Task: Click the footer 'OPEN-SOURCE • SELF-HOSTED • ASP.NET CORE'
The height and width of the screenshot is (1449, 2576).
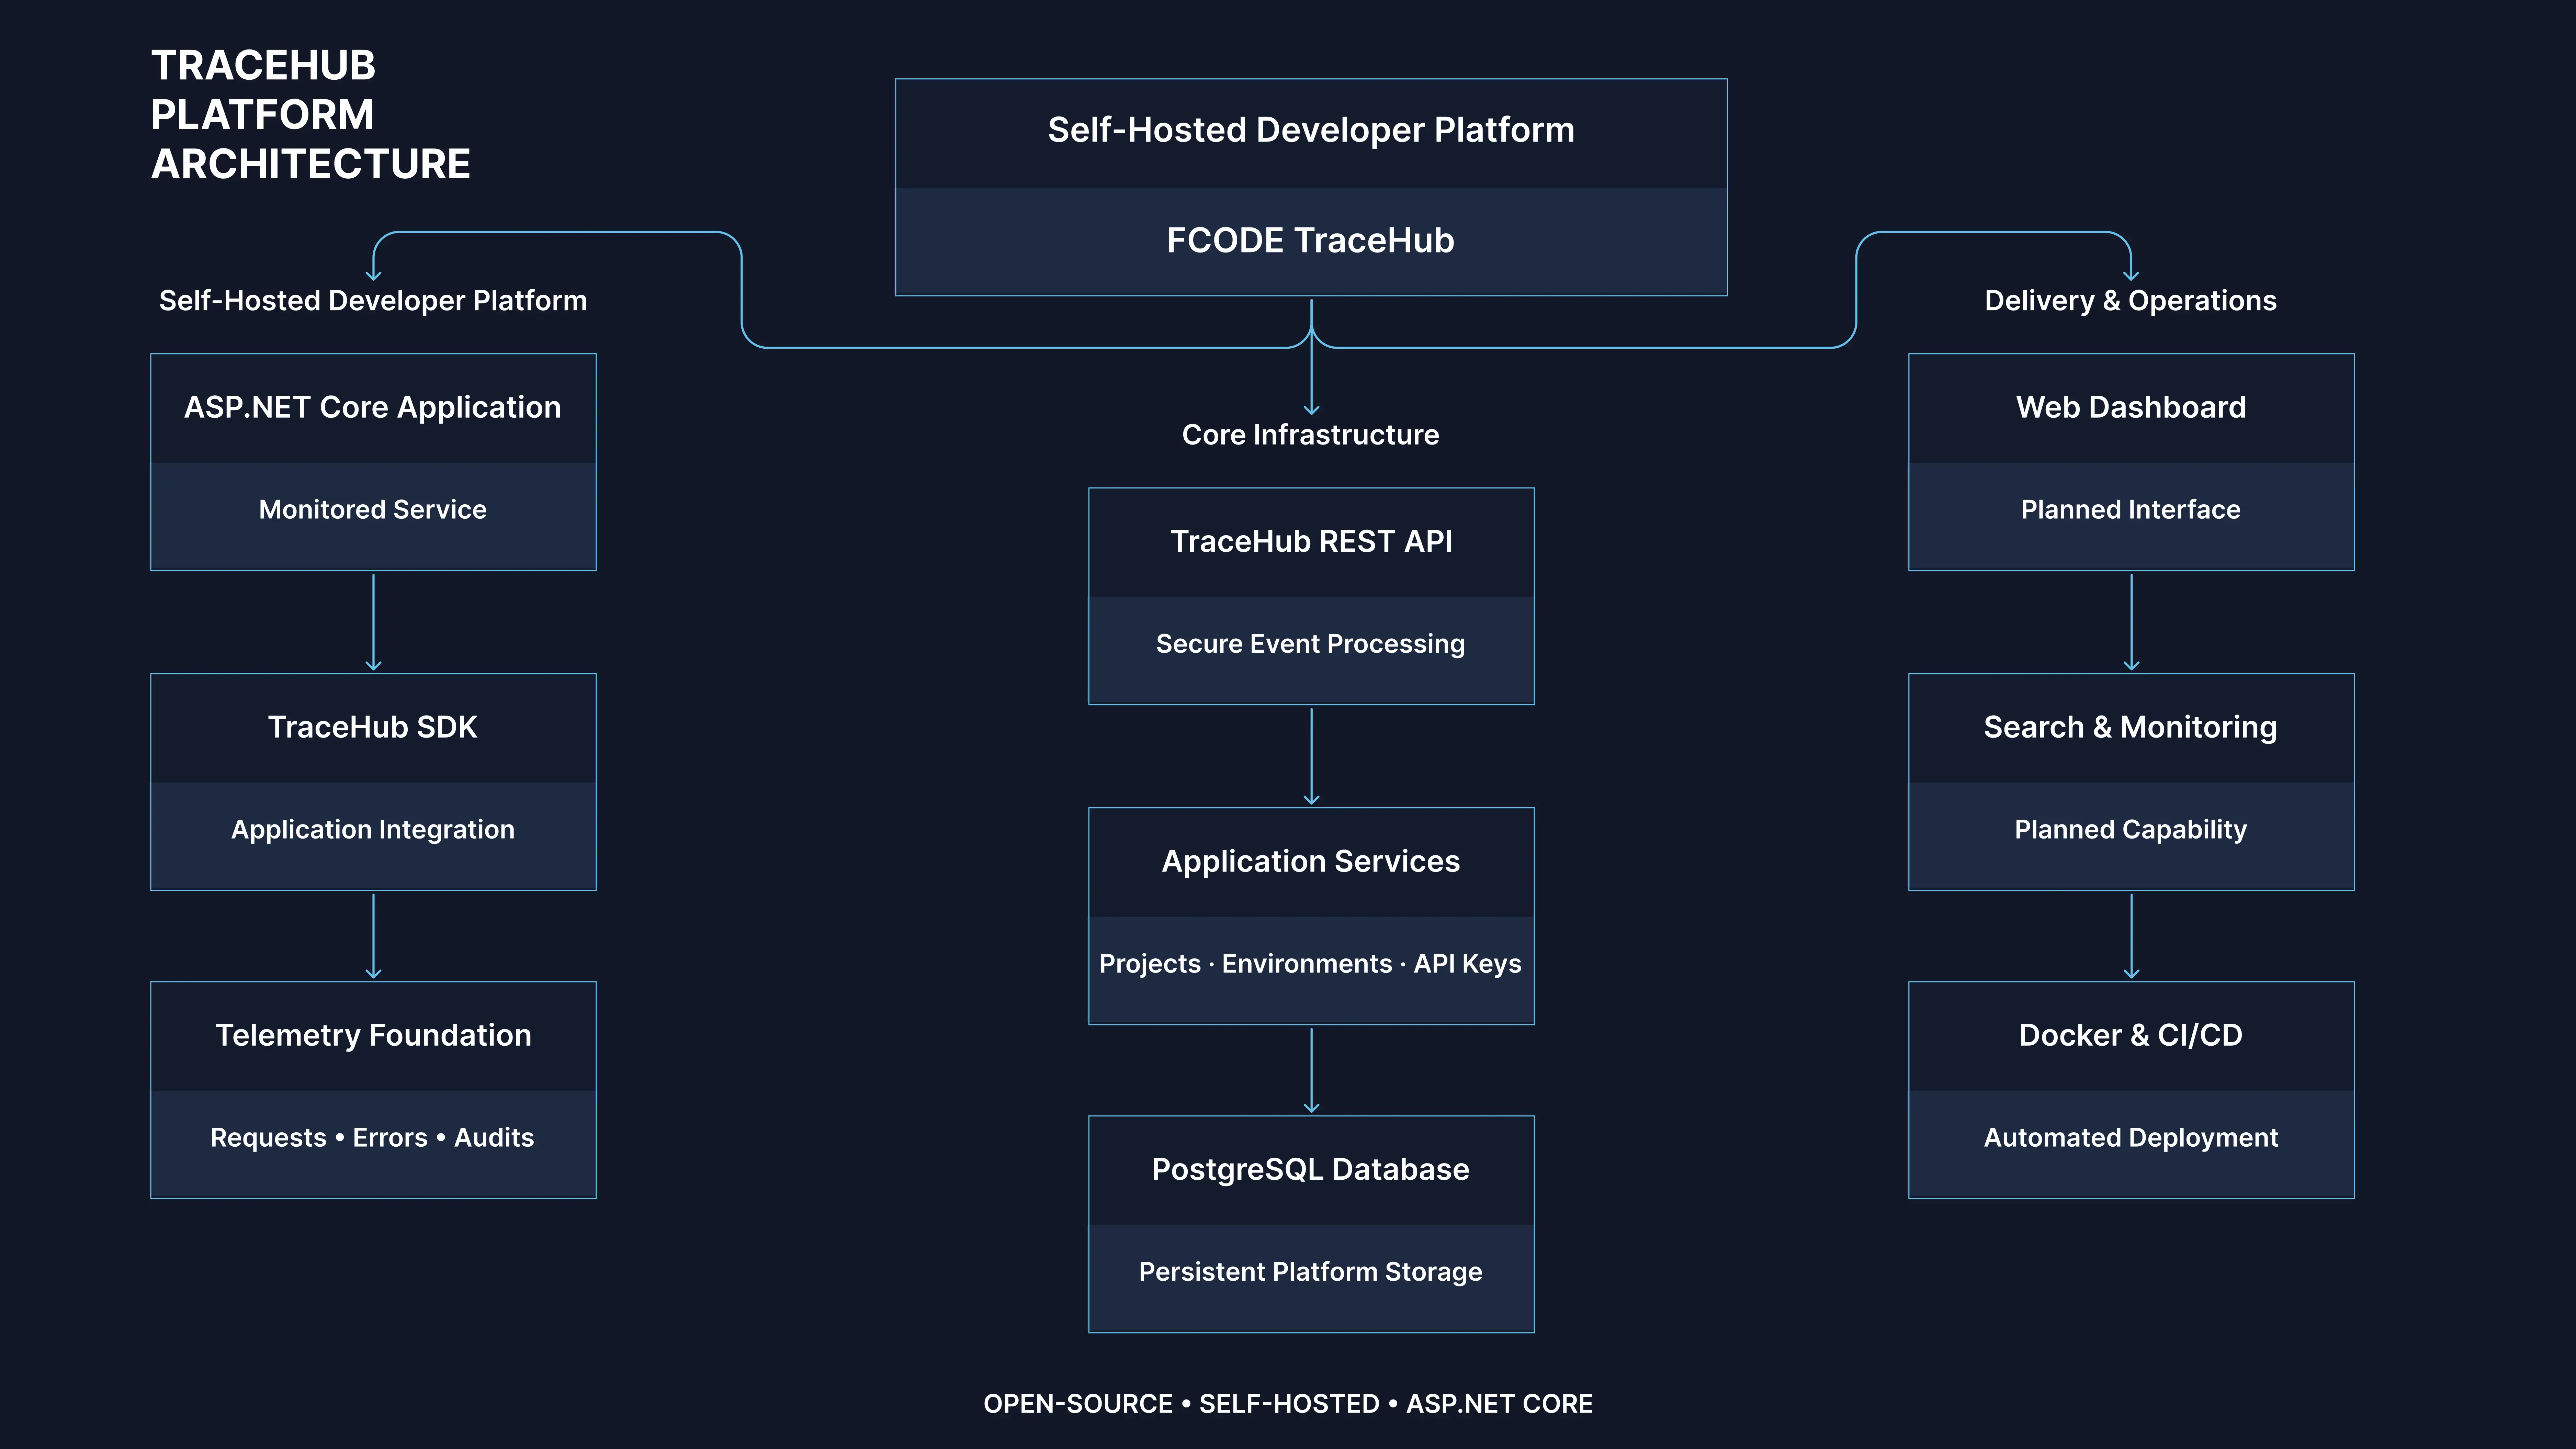Action: pyautogui.click(x=1288, y=1404)
